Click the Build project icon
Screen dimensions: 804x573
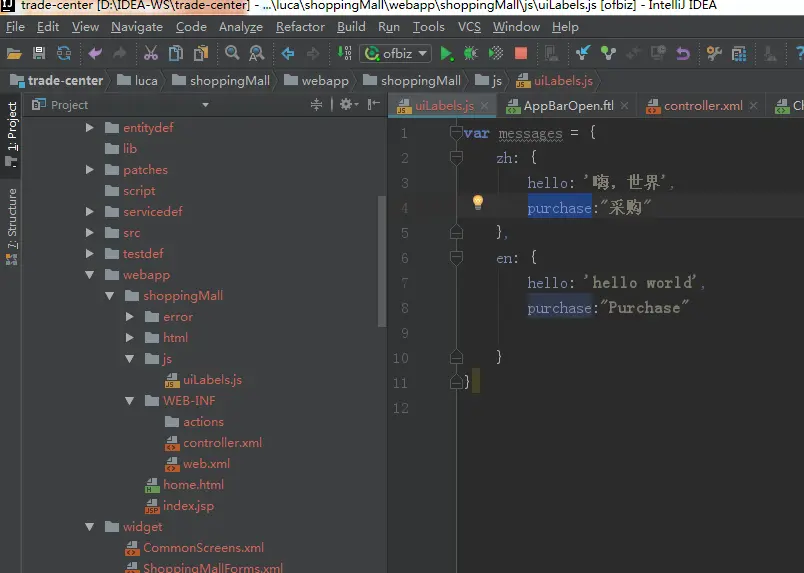[x=345, y=53]
